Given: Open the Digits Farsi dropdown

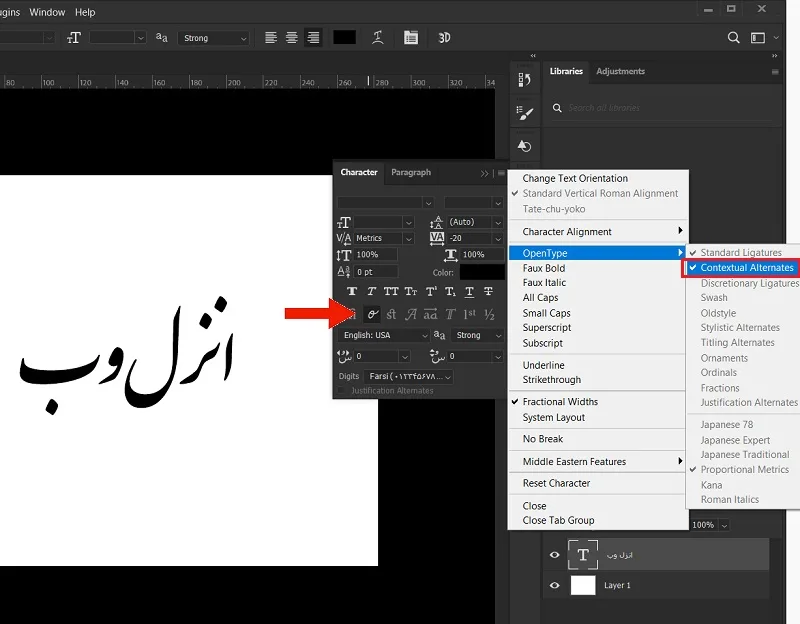Looking at the screenshot, I should (x=409, y=377).
